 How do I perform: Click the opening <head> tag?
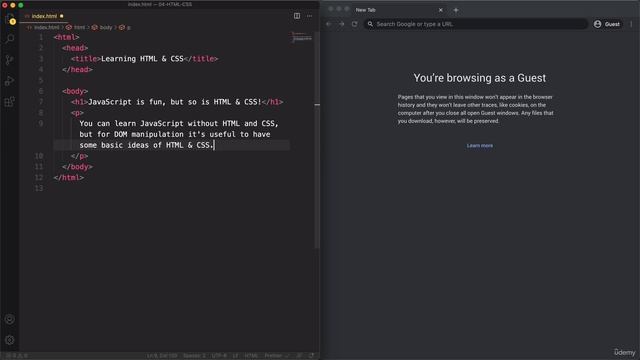(x=75, y=48)
